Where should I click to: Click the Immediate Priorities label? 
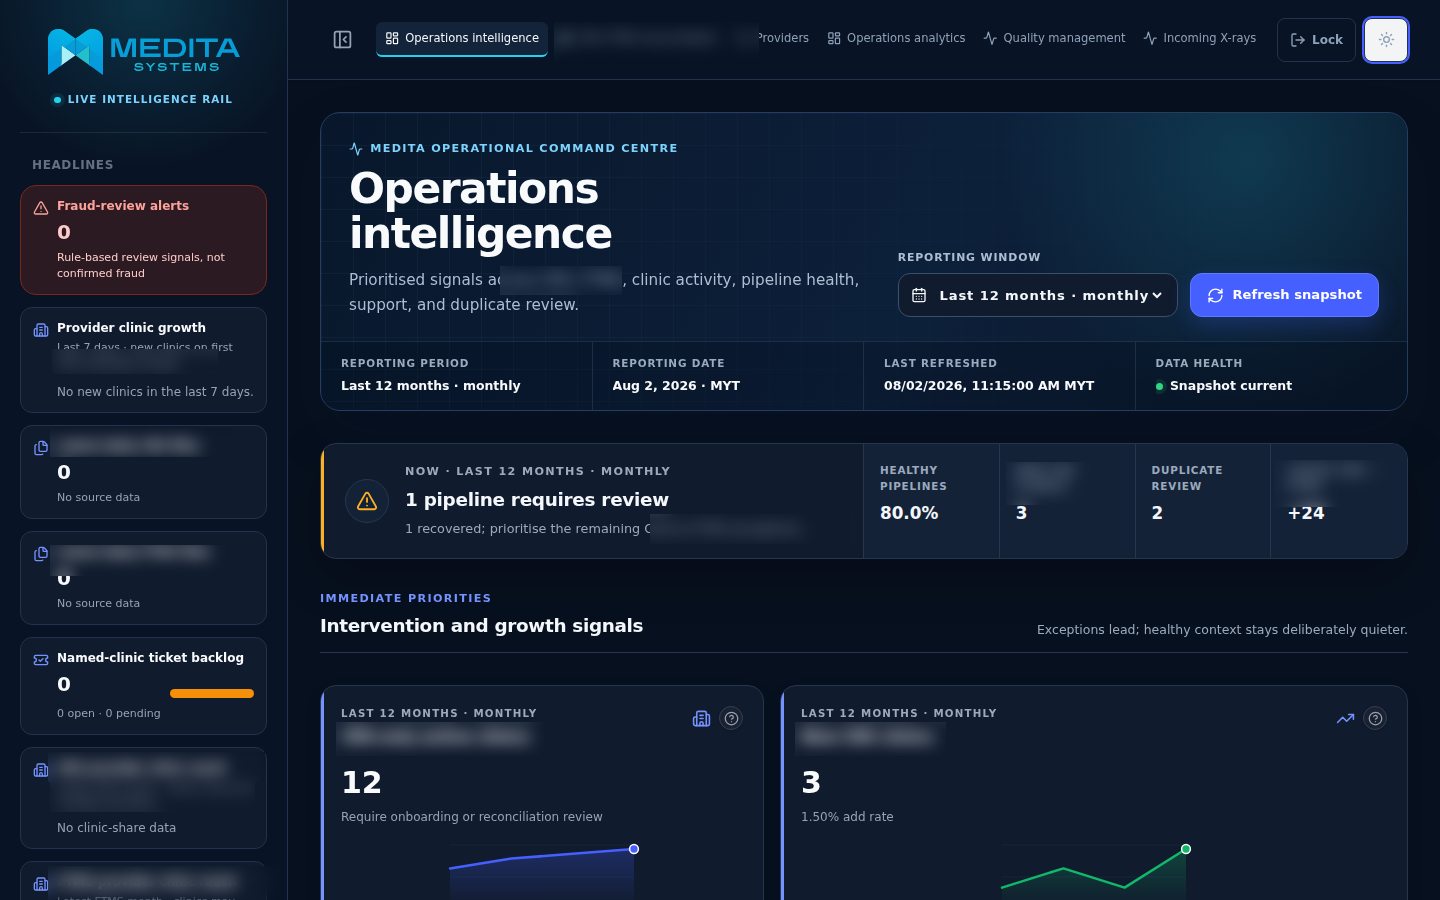click(x=405, y=598)
